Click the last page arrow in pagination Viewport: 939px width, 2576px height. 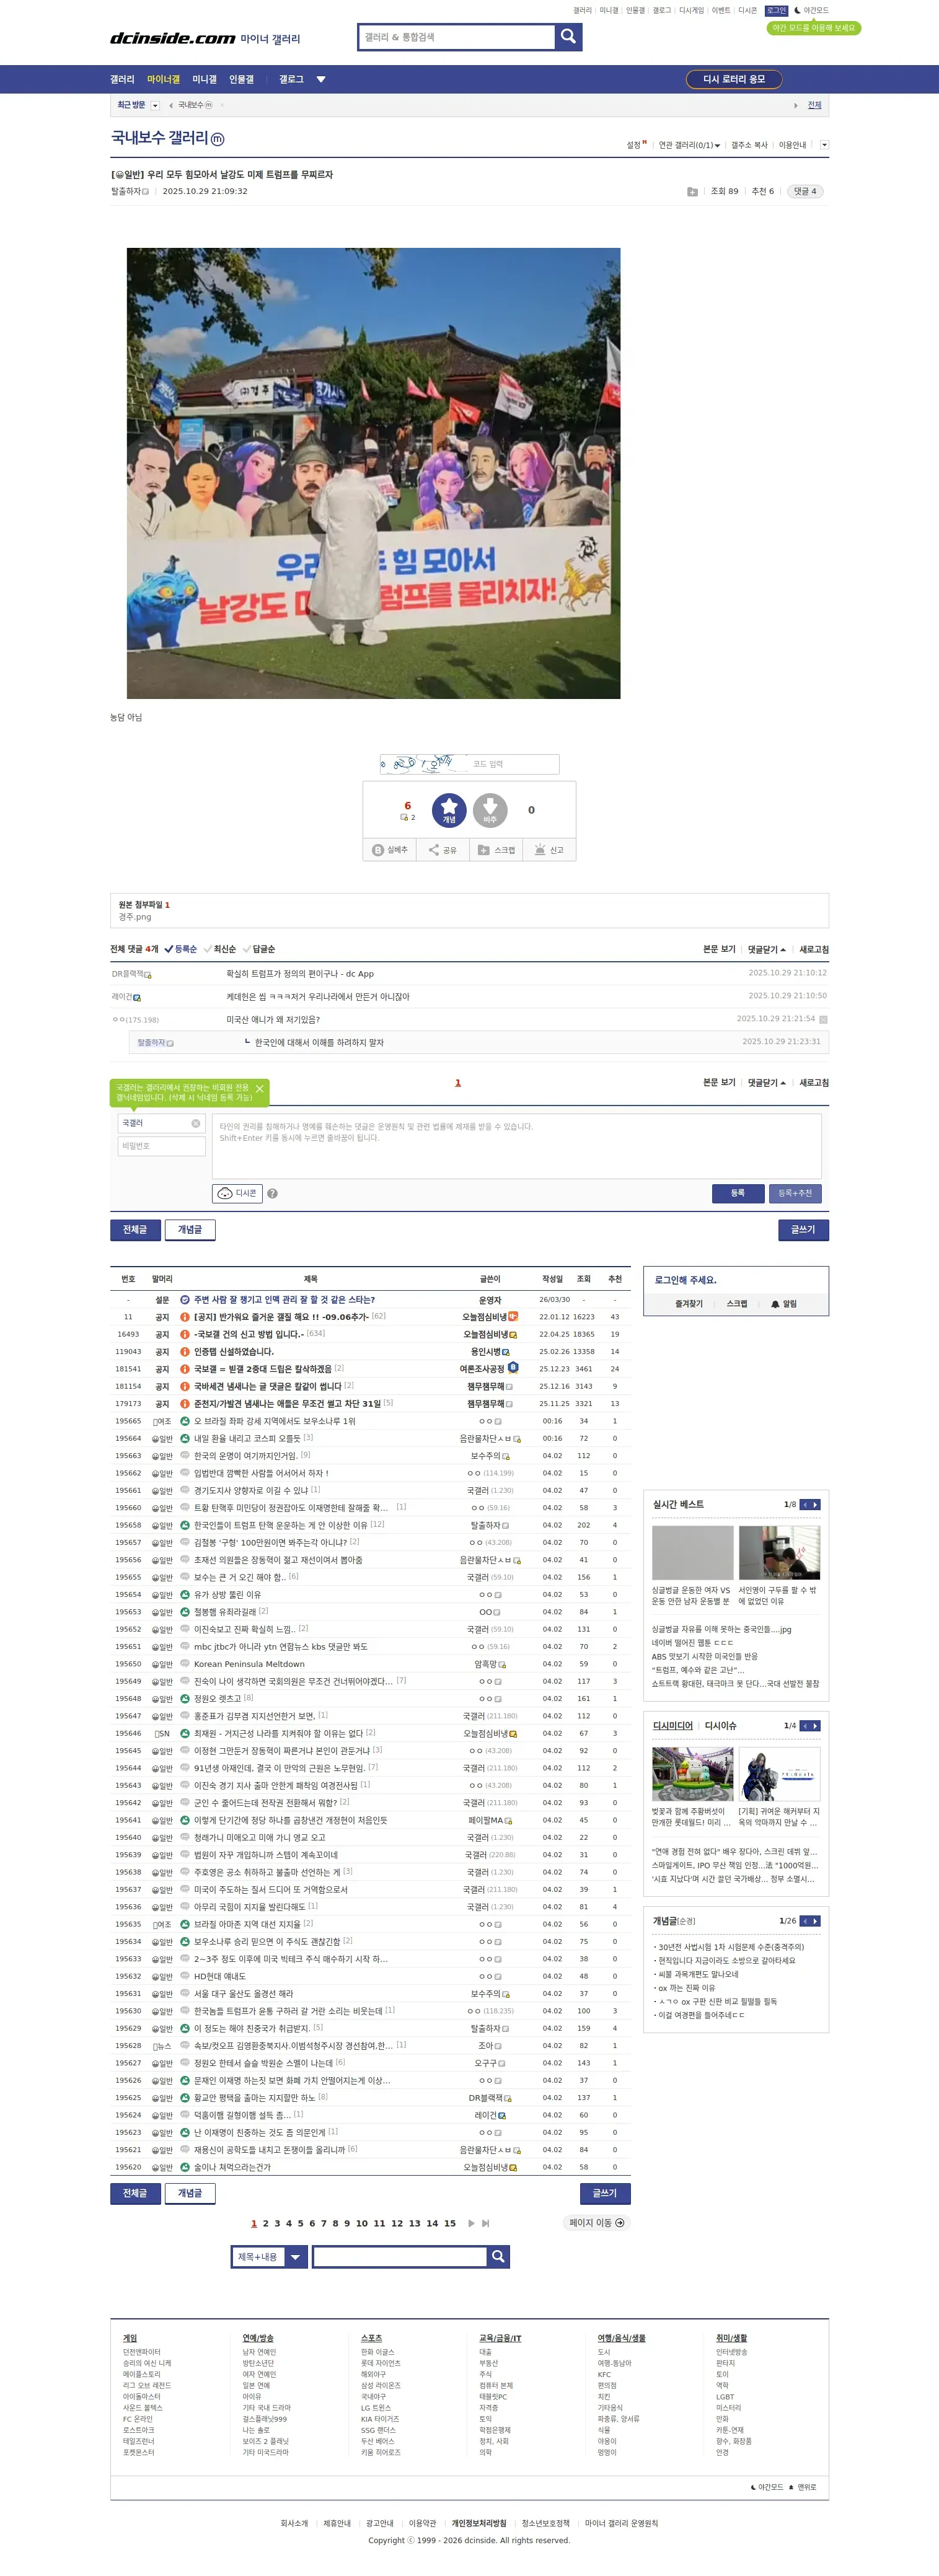point(486,2223)
